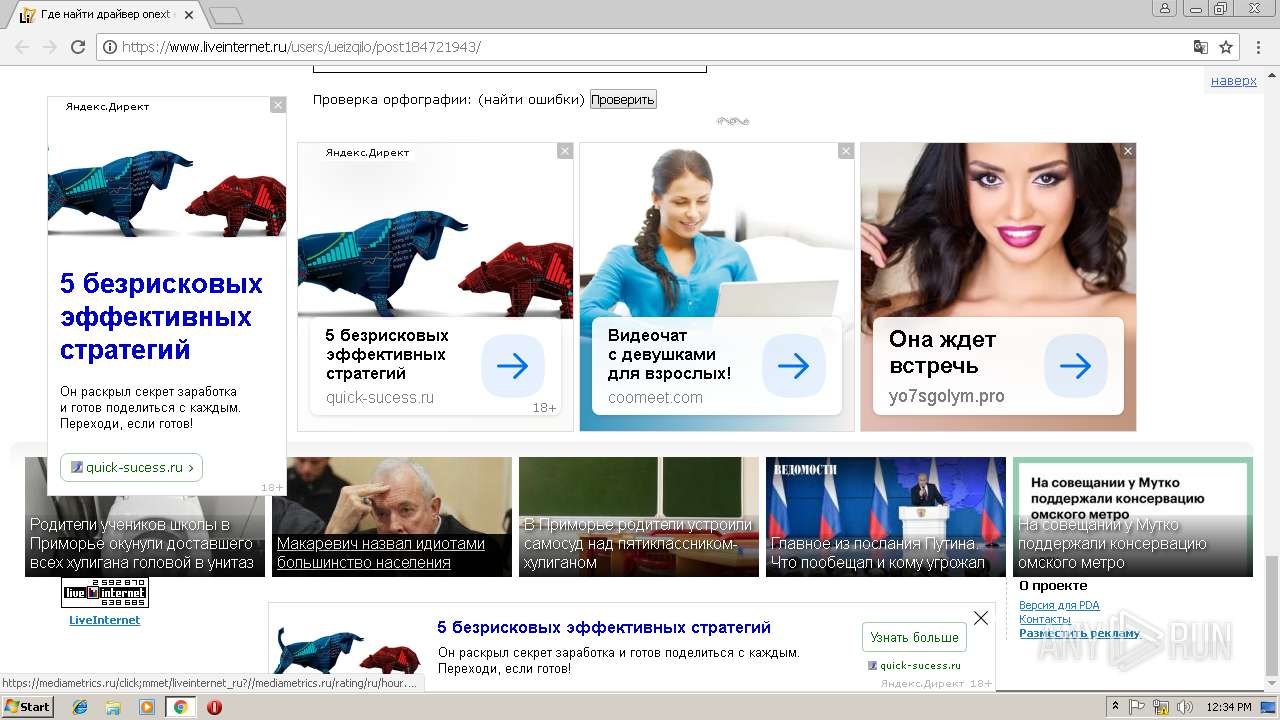
Task: Close the 'Она ждет встреч' ad
Action: (1128, 151)
